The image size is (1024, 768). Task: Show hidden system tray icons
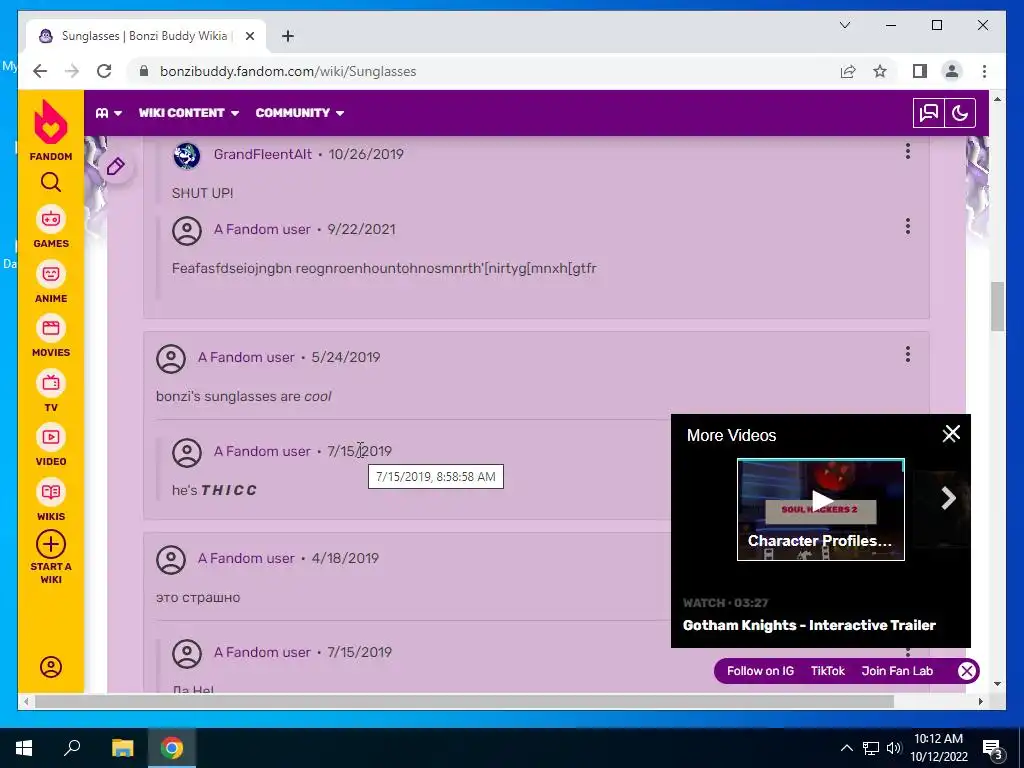pyautogui.click(x=846, y=748)
